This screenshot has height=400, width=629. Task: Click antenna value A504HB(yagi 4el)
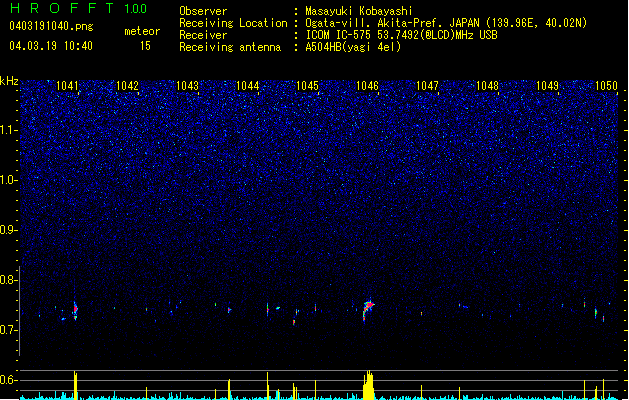[x=353, y=47]
